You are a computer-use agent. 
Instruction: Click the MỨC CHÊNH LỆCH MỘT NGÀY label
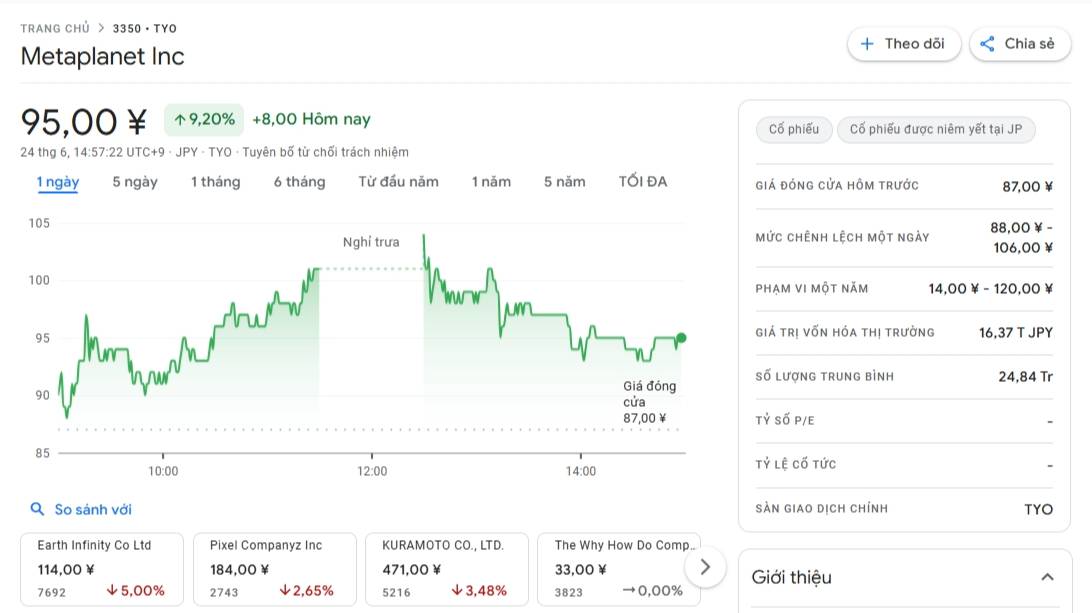click(x=843, y=238)
